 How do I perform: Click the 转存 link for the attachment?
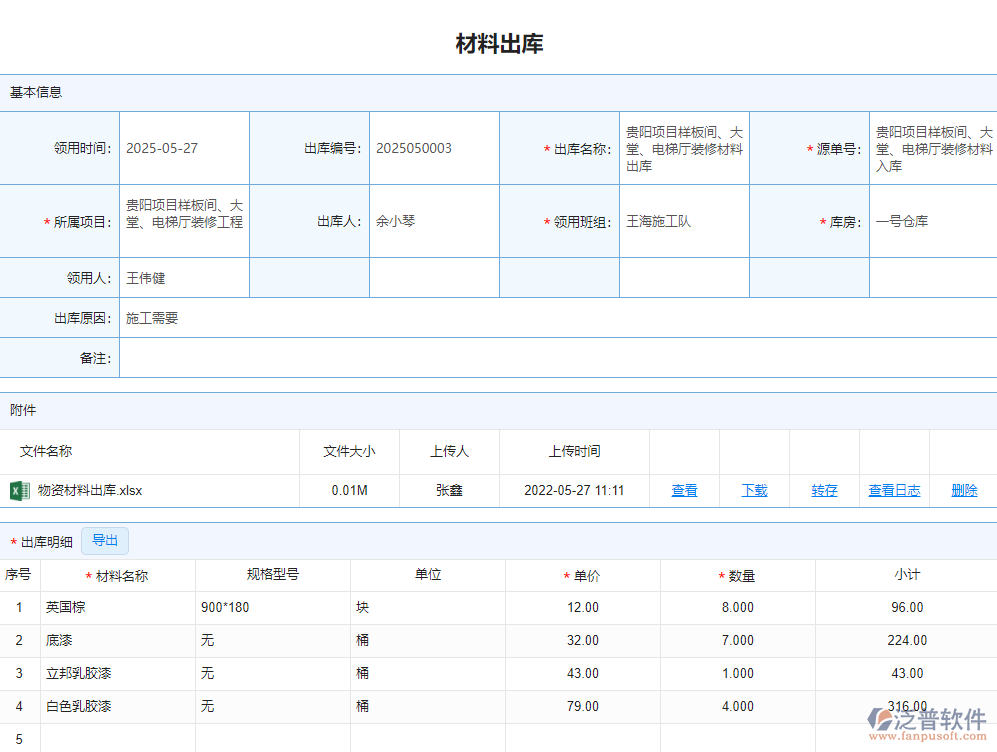click(x=824, y=490)
